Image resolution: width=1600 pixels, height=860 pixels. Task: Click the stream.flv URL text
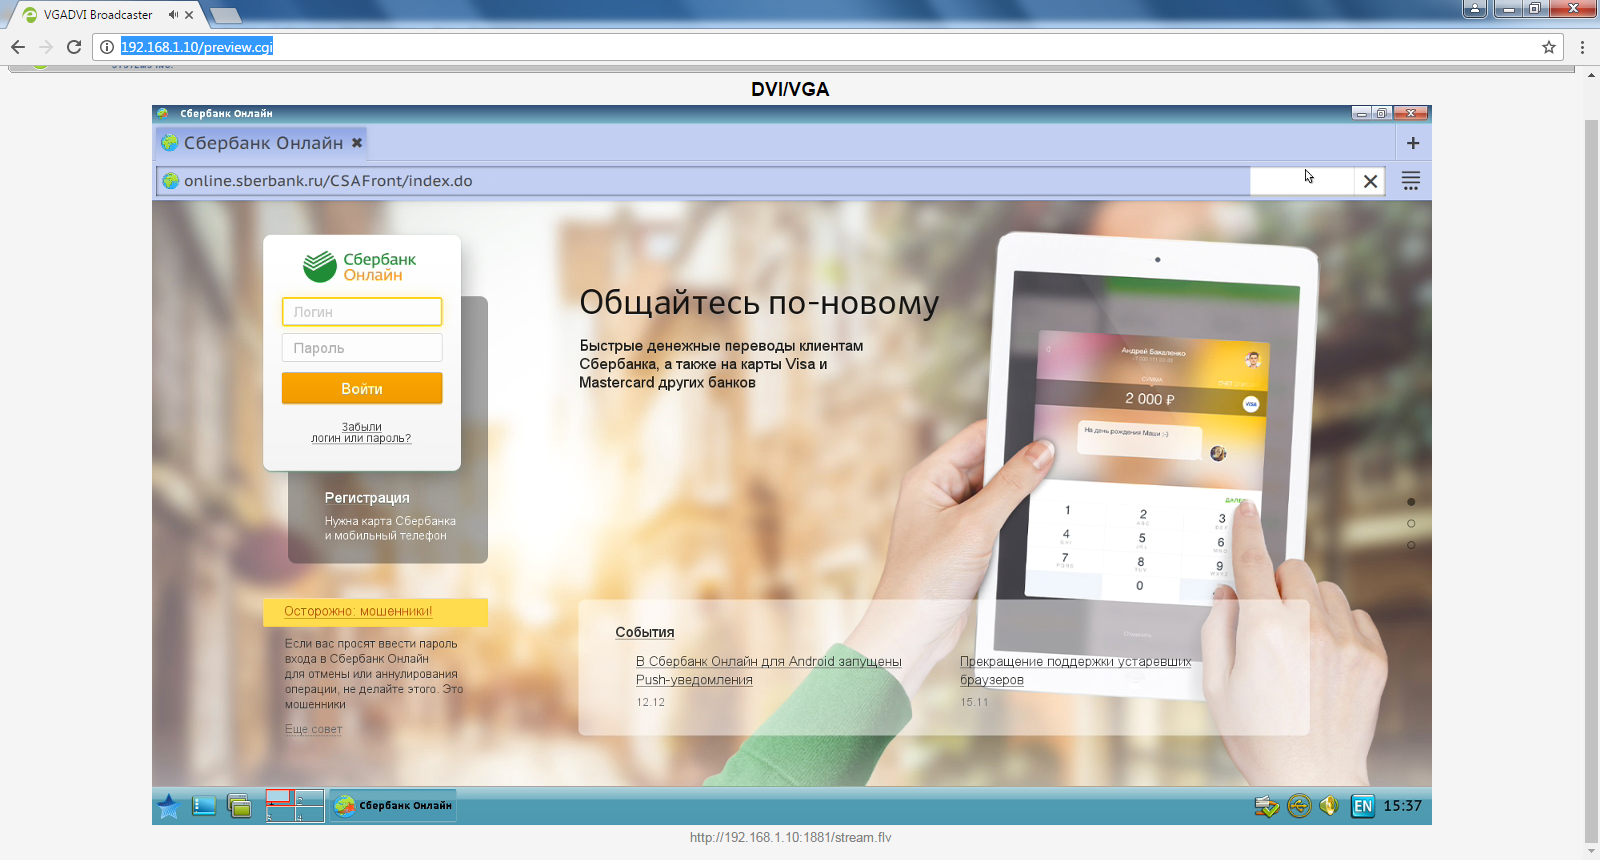pyautogui.click(x=791, y=838)
